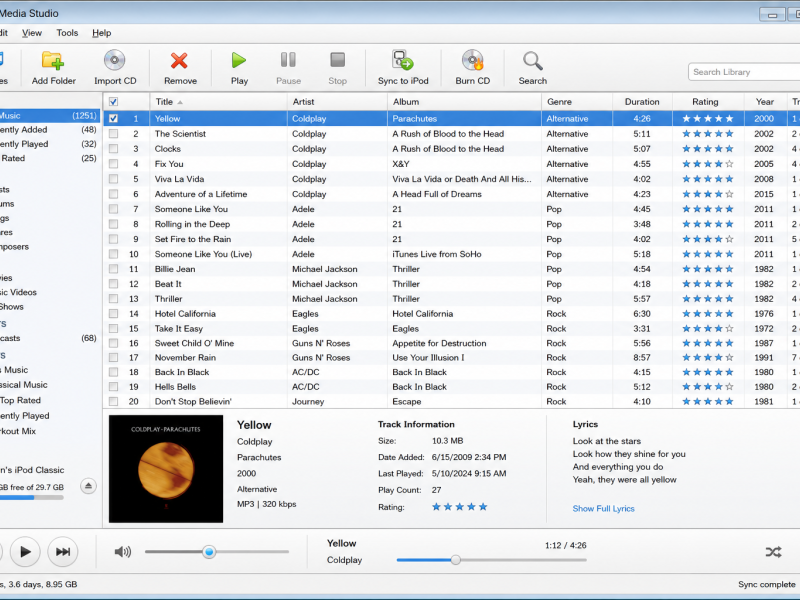Viewport: 800px width, 600px height.
Task: Toggle shuffle mode icon
Action: coord(773,552)
